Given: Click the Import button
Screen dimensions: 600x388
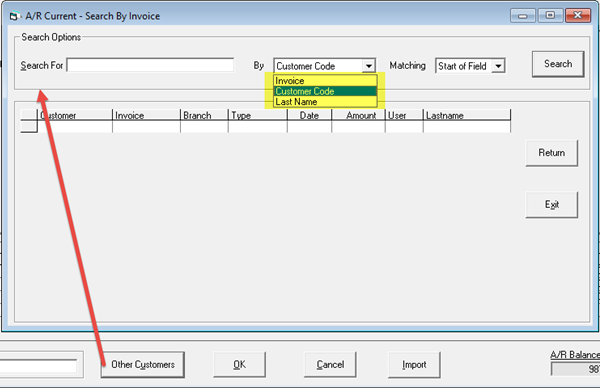Looking at the screenshot, I should [x=414, y=365].
